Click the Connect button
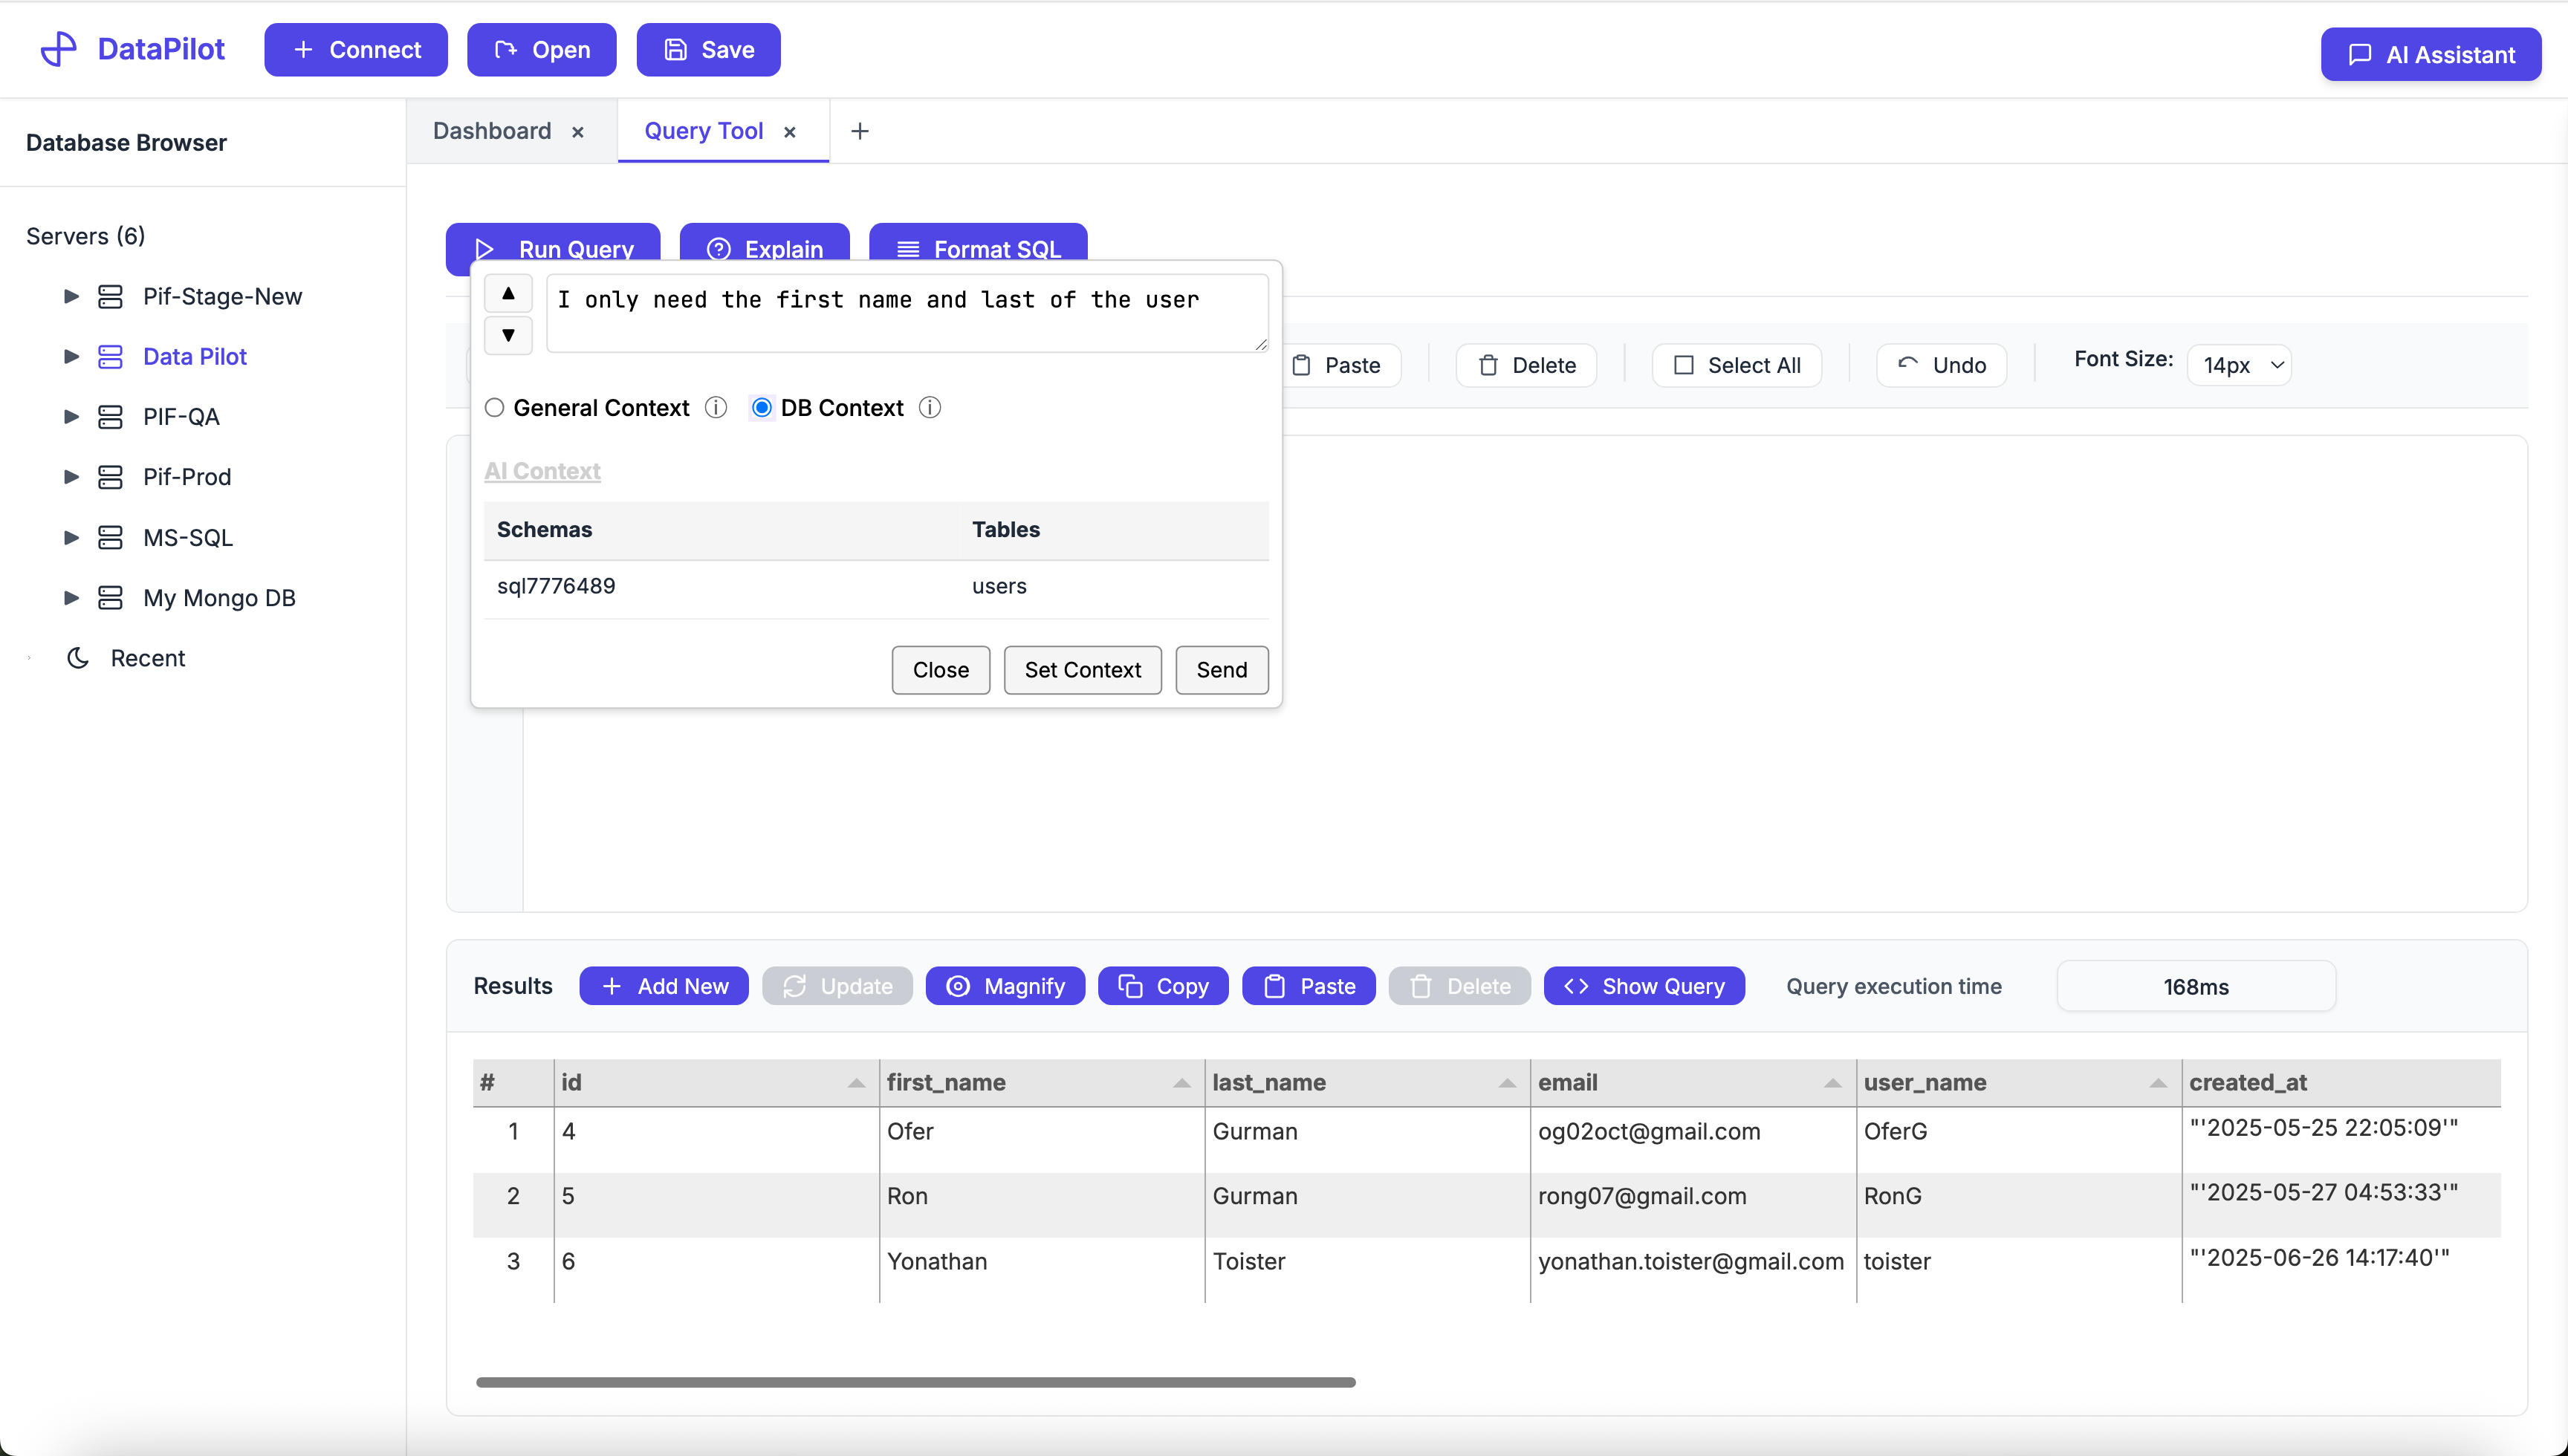2568x1456 pixels. click(x=356, y=50)
